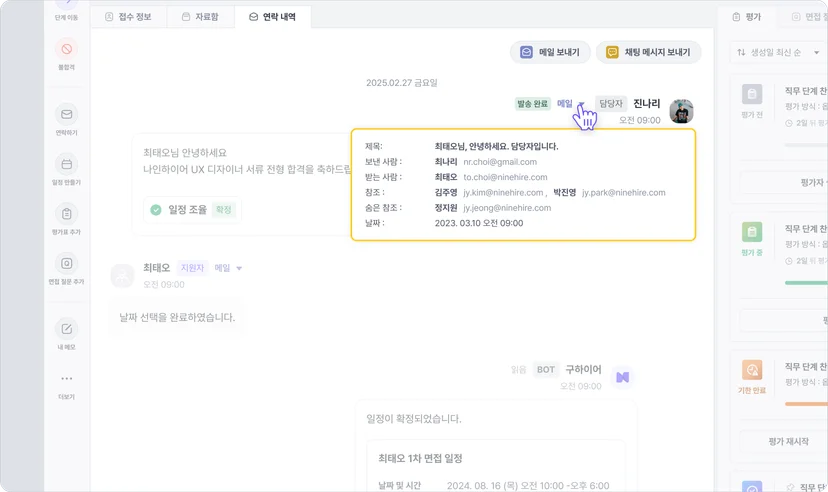The width and height of the screenshot is (828, 492).
Task: Click the green 평가 중 progress bar
Action: [806, 283]
